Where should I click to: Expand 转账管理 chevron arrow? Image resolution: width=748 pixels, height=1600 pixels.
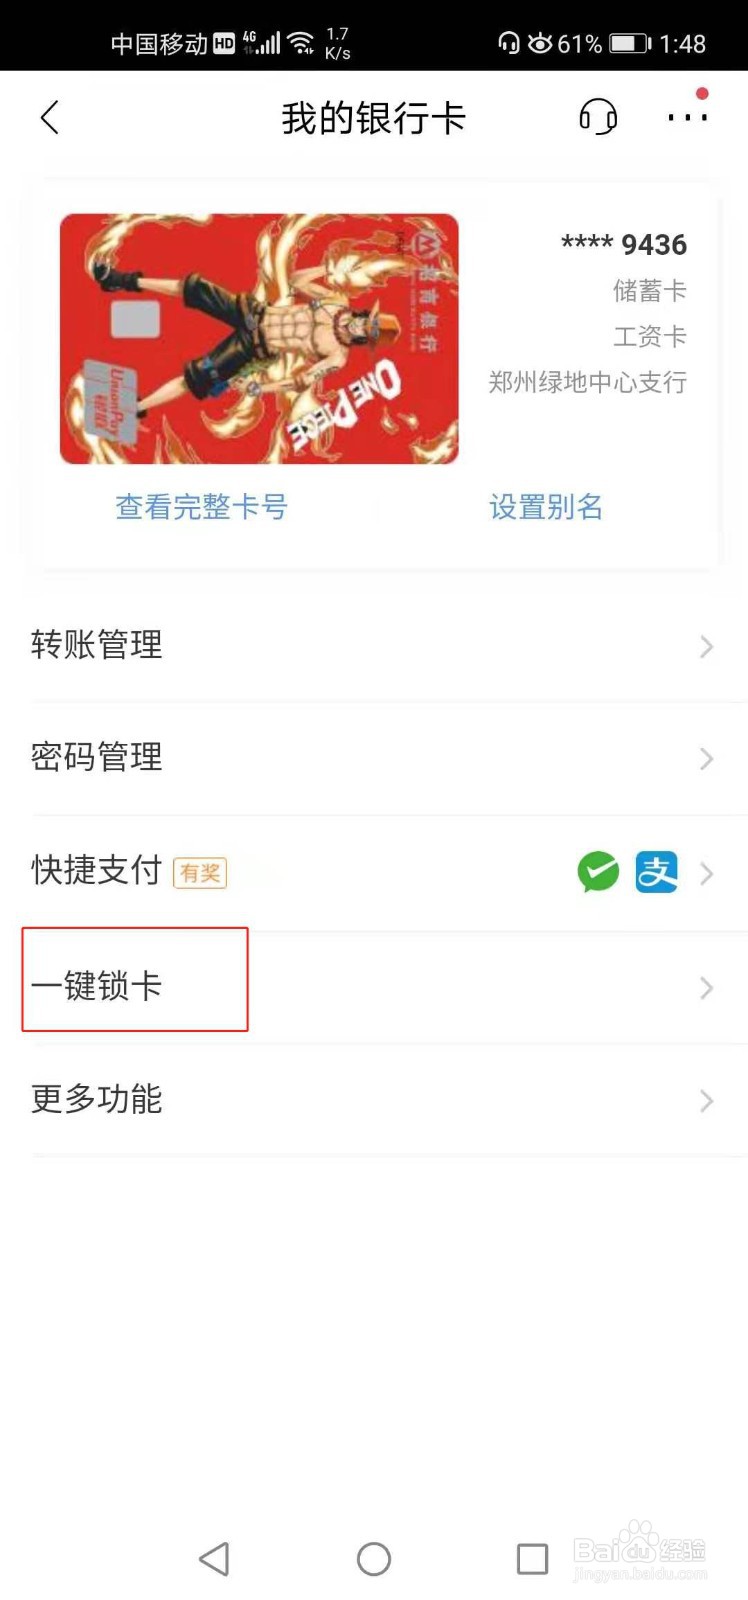707,647
